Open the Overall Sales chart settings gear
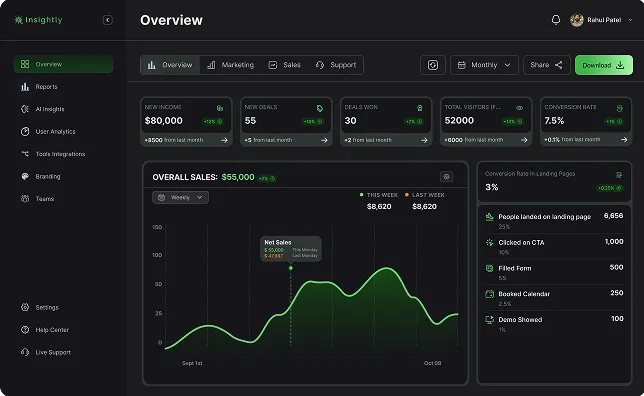The image size is (644, 396). tap(446, 177)
